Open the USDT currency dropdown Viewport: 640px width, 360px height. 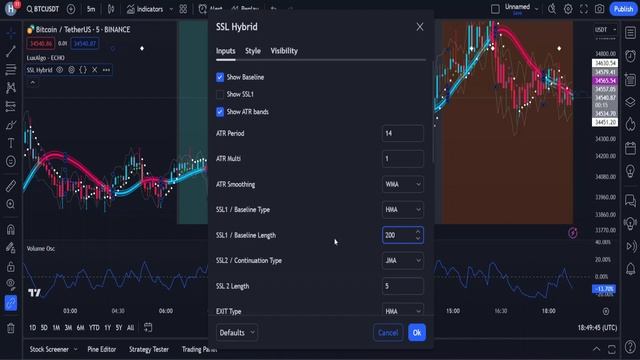tap(605, 30)
